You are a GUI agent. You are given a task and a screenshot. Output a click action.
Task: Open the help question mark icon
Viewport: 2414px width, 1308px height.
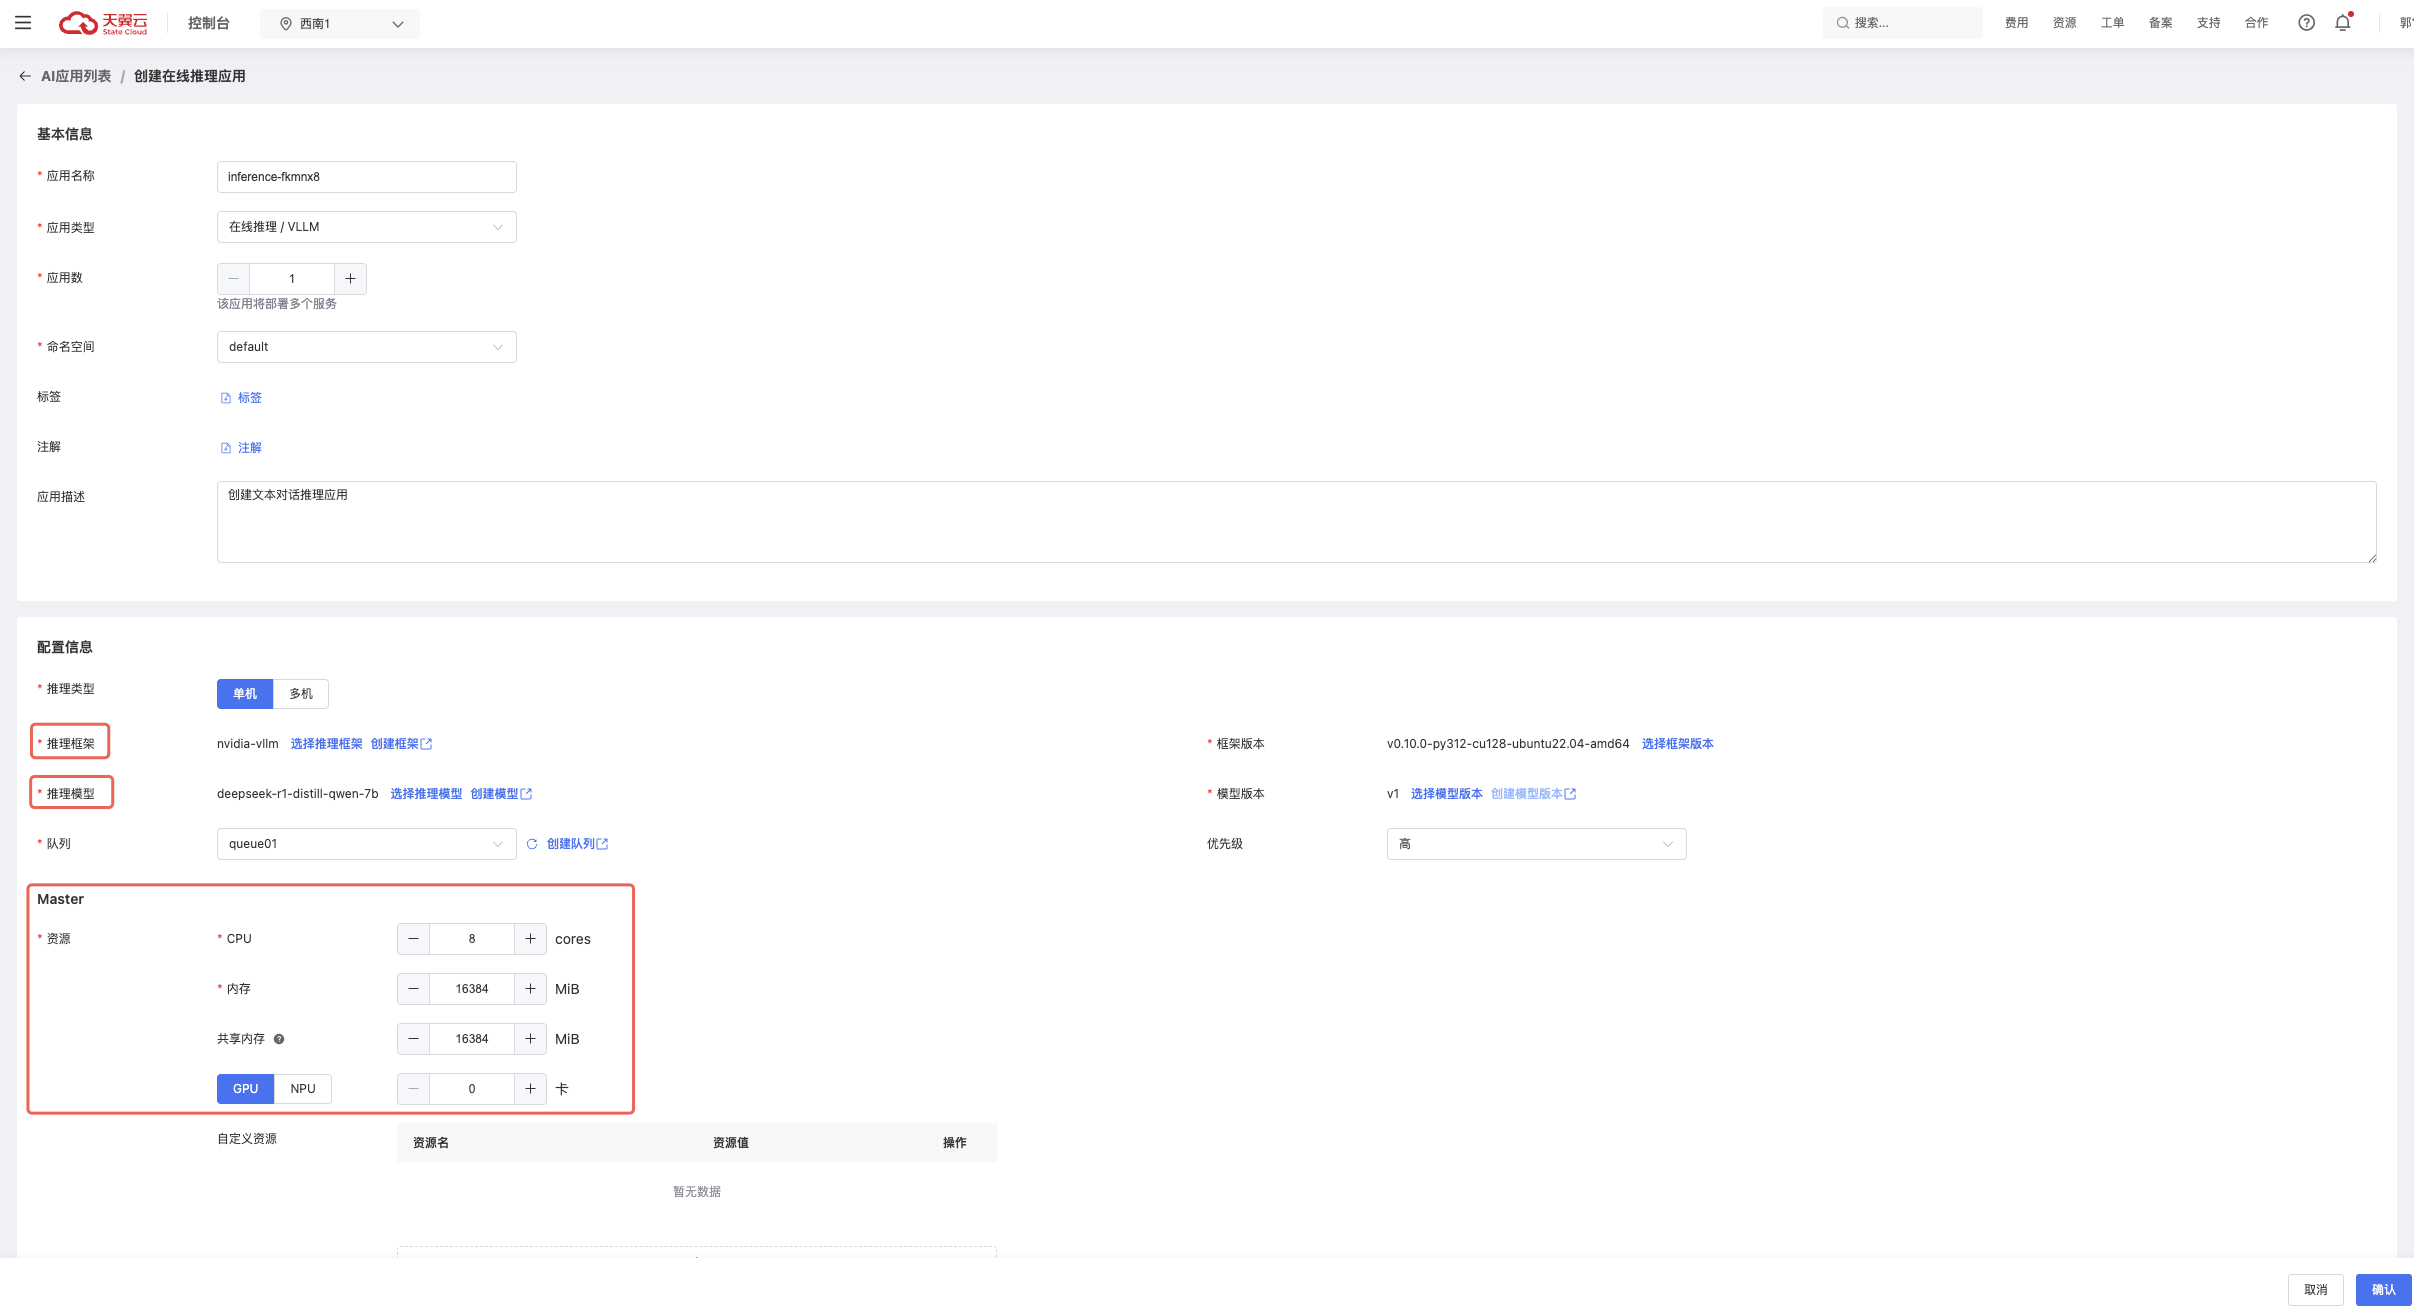(2306, 23)
